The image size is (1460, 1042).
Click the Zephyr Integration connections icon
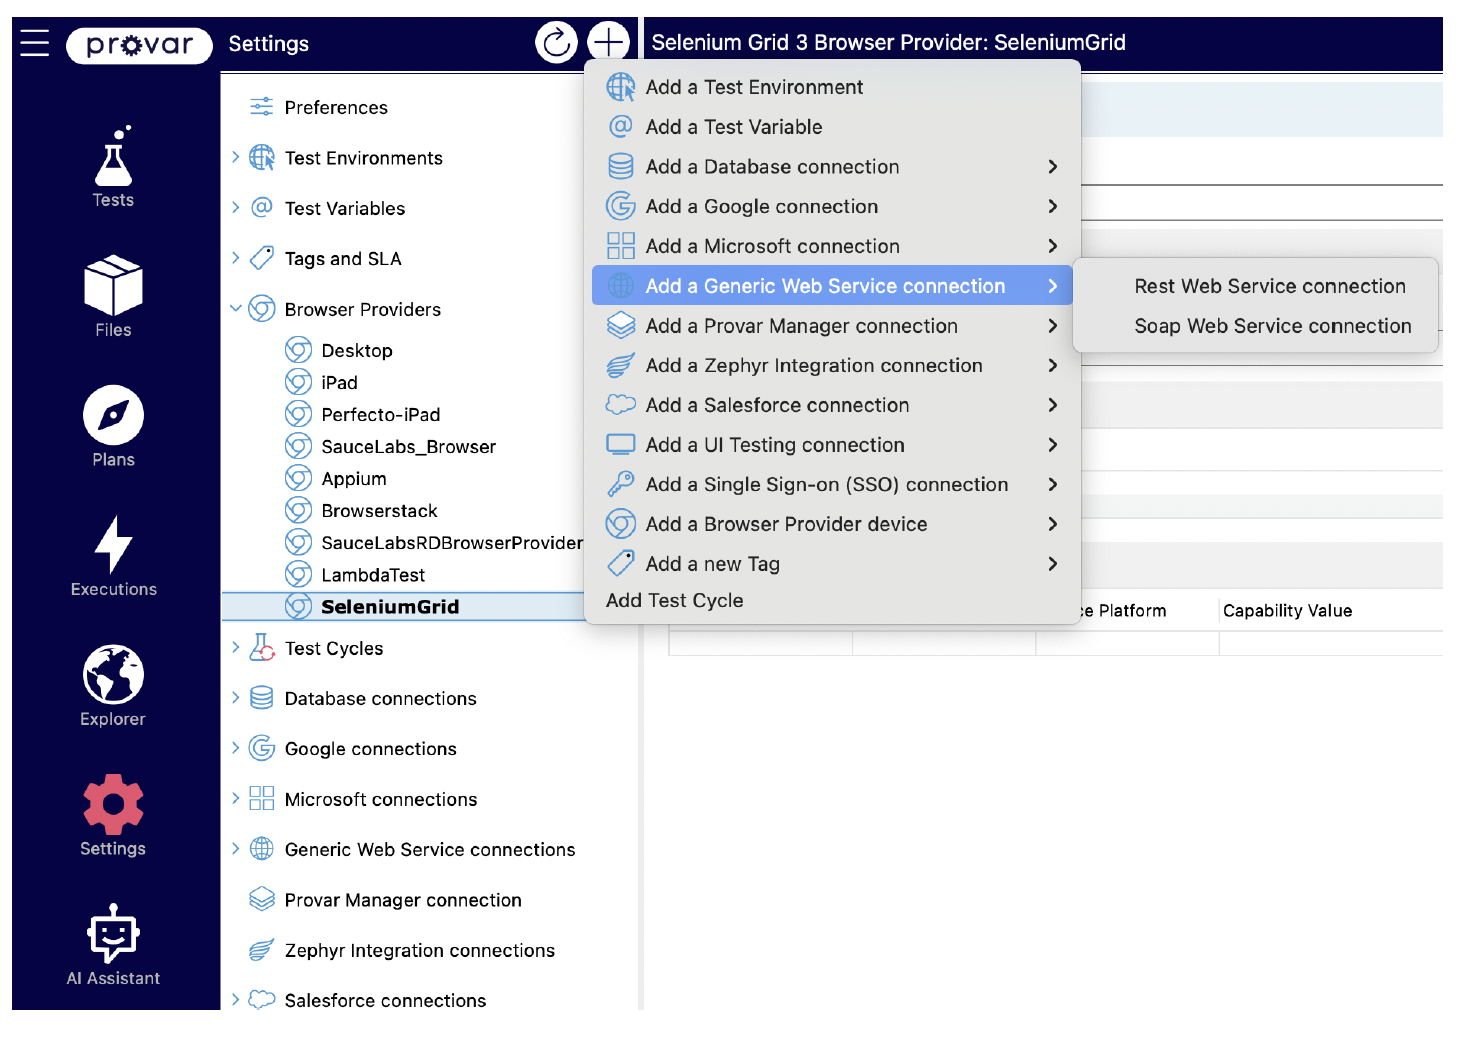(x=262, y=950)
